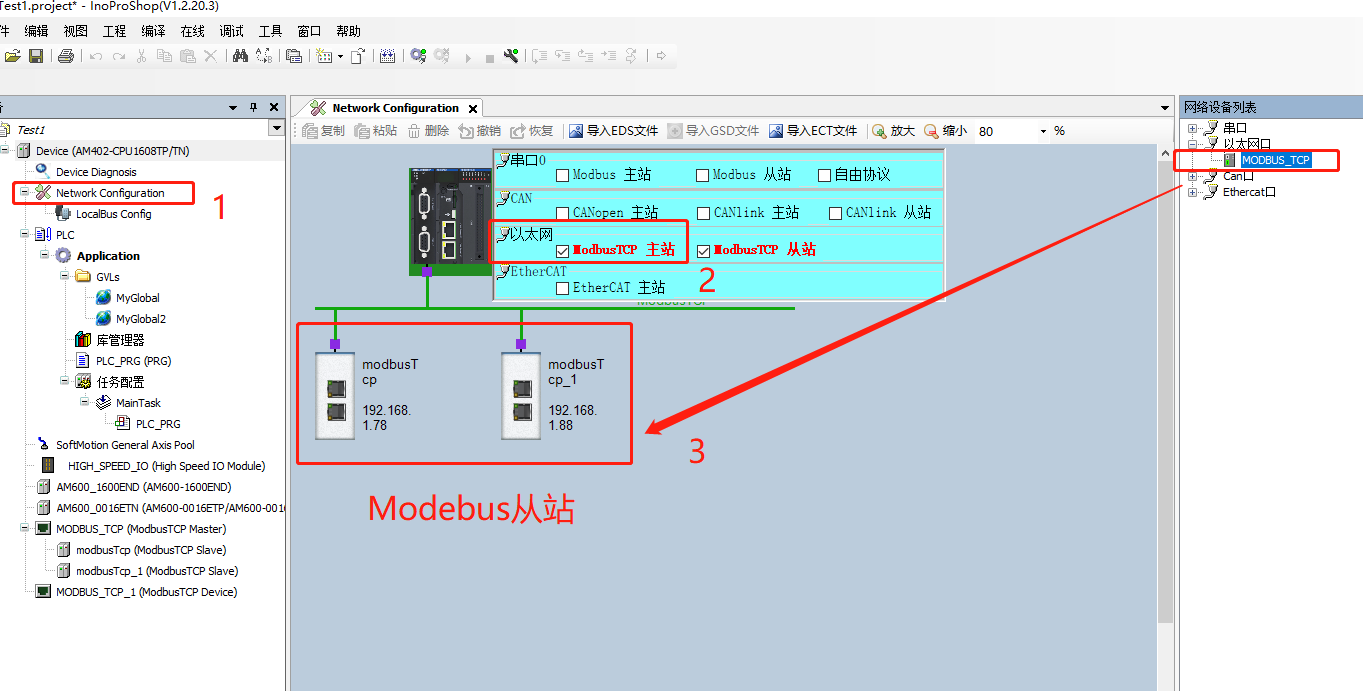1363x691 pixels.
Task: Click the 恢复 redo button in network toolbar
Action: point(531,131)
